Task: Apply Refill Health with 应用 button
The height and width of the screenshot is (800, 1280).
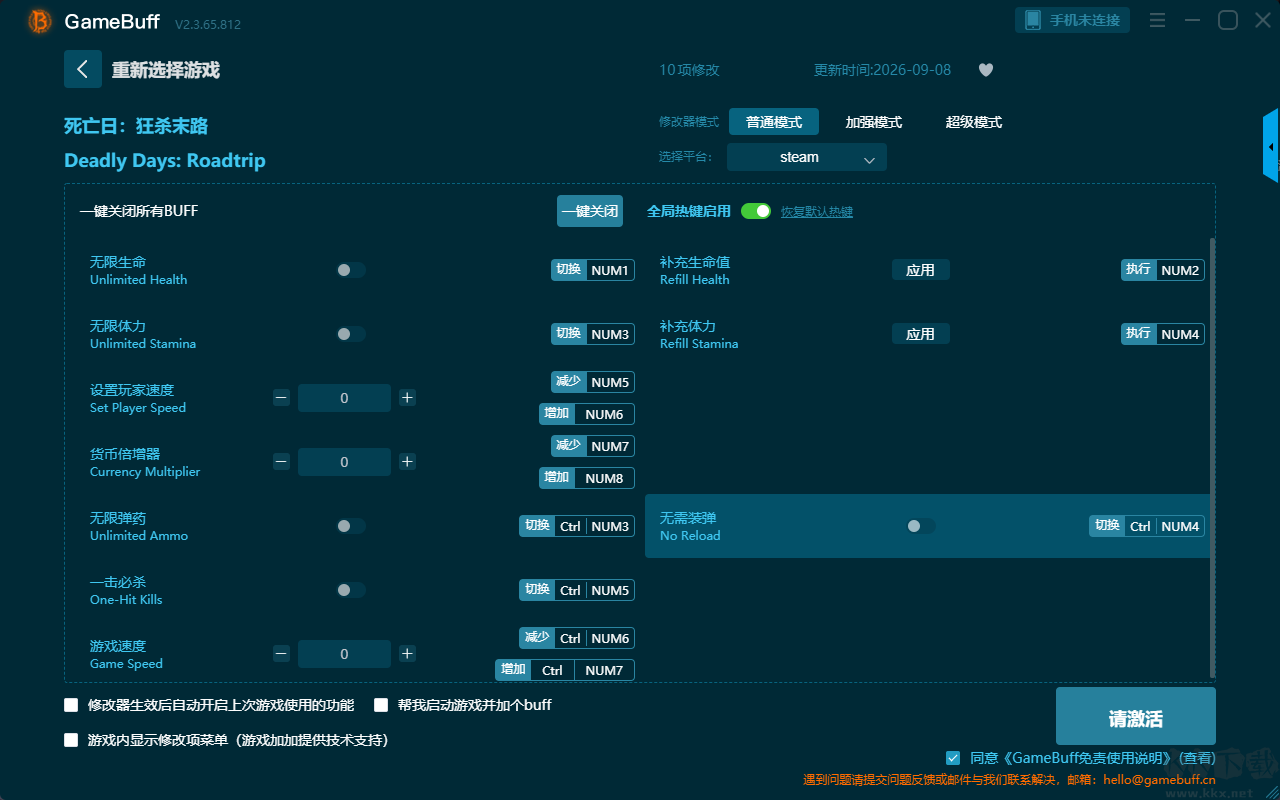Action: tap(921, 270)
